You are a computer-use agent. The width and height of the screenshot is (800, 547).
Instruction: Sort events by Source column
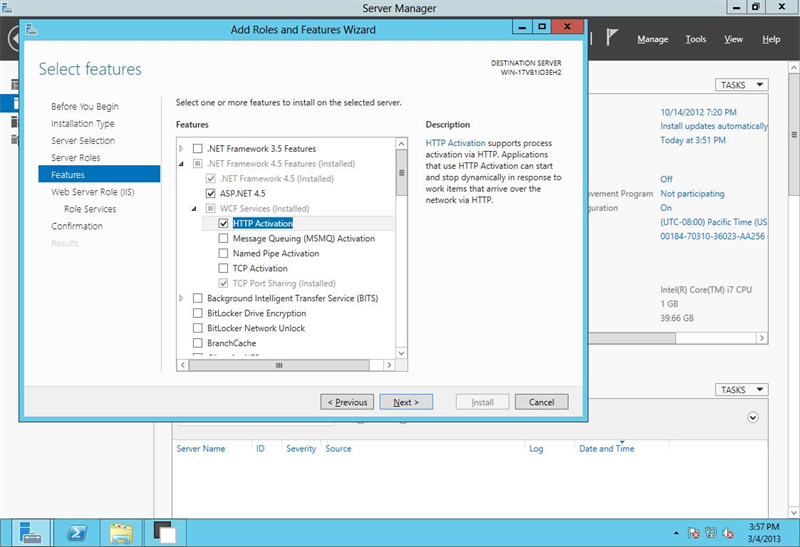(338, 449)
